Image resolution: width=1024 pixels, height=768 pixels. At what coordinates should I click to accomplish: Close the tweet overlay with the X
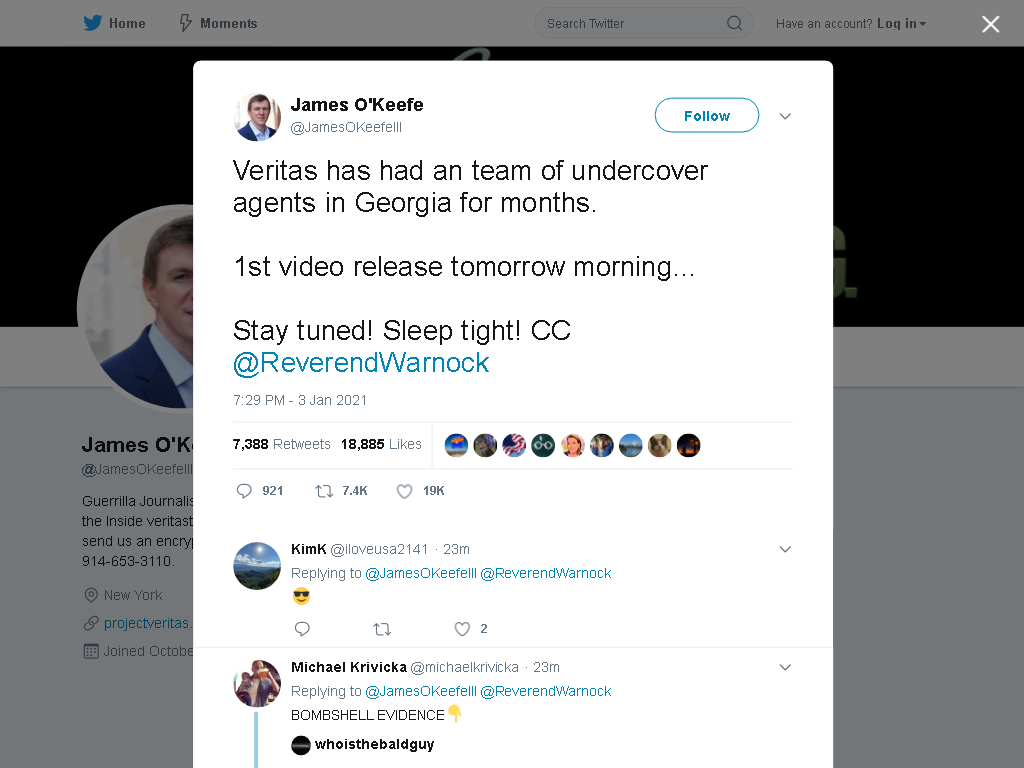tap(990, 24)
